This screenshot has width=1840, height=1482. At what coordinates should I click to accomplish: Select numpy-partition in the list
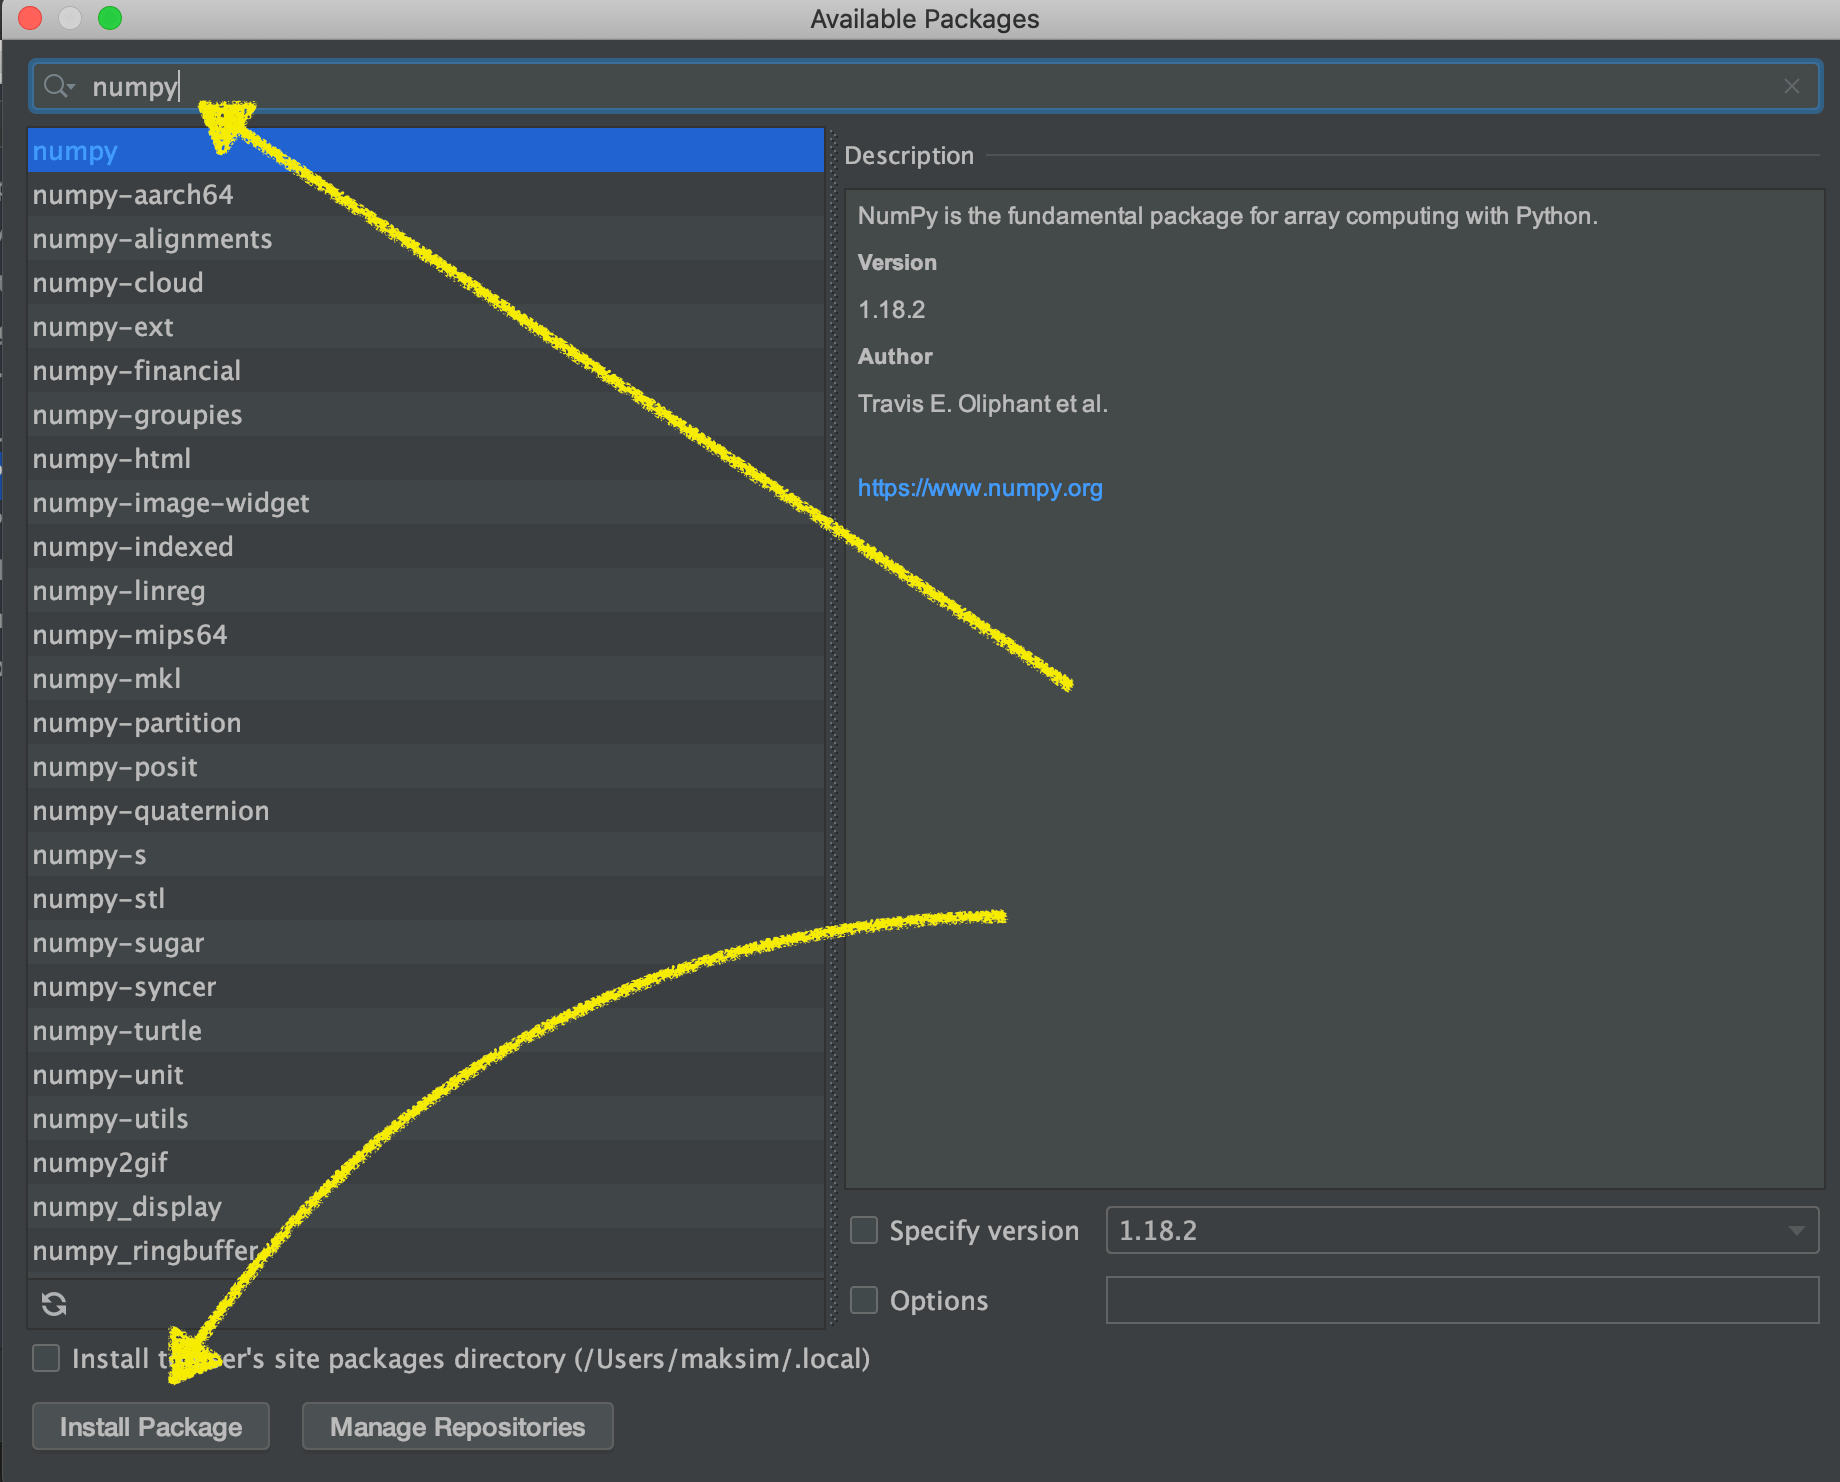coord(426,722)
